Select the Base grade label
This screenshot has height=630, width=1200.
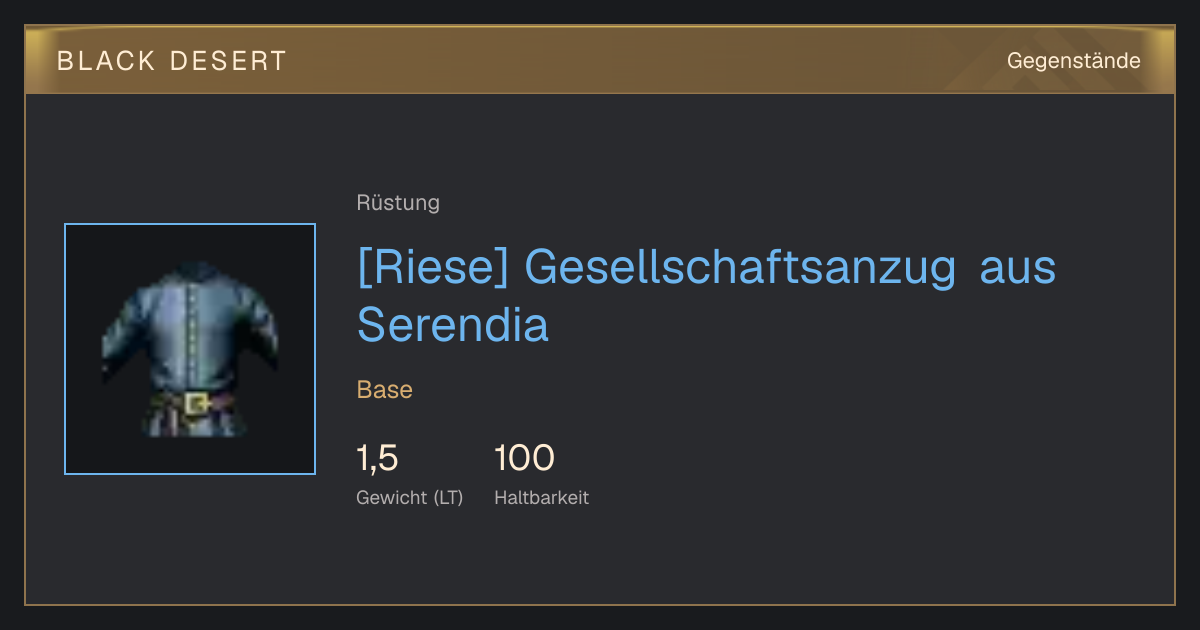coord(385,390)
